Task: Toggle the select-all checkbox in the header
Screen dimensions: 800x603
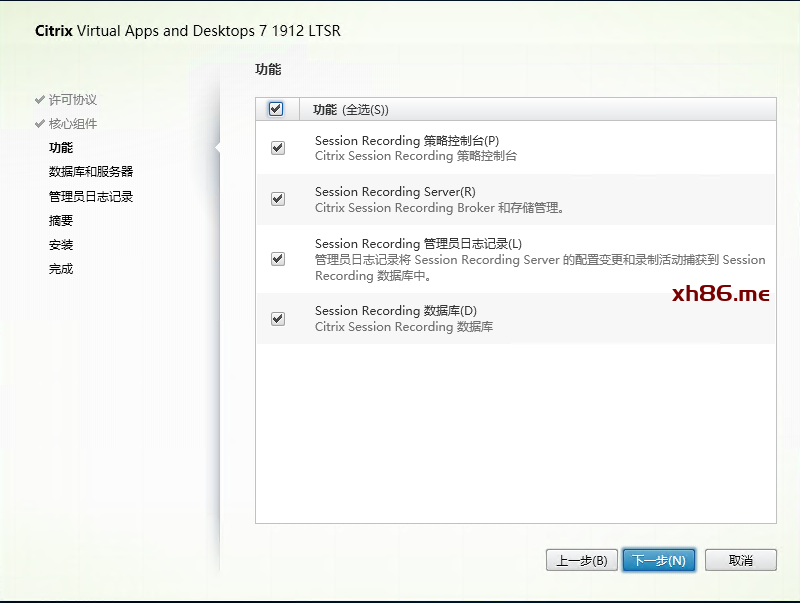Action: pyautogui.click(x=276, y=109)
